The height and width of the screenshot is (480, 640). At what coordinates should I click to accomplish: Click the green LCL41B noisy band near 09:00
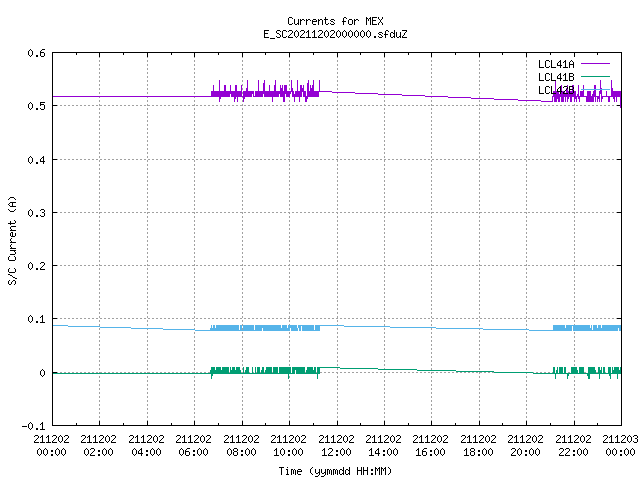point(265,371)
